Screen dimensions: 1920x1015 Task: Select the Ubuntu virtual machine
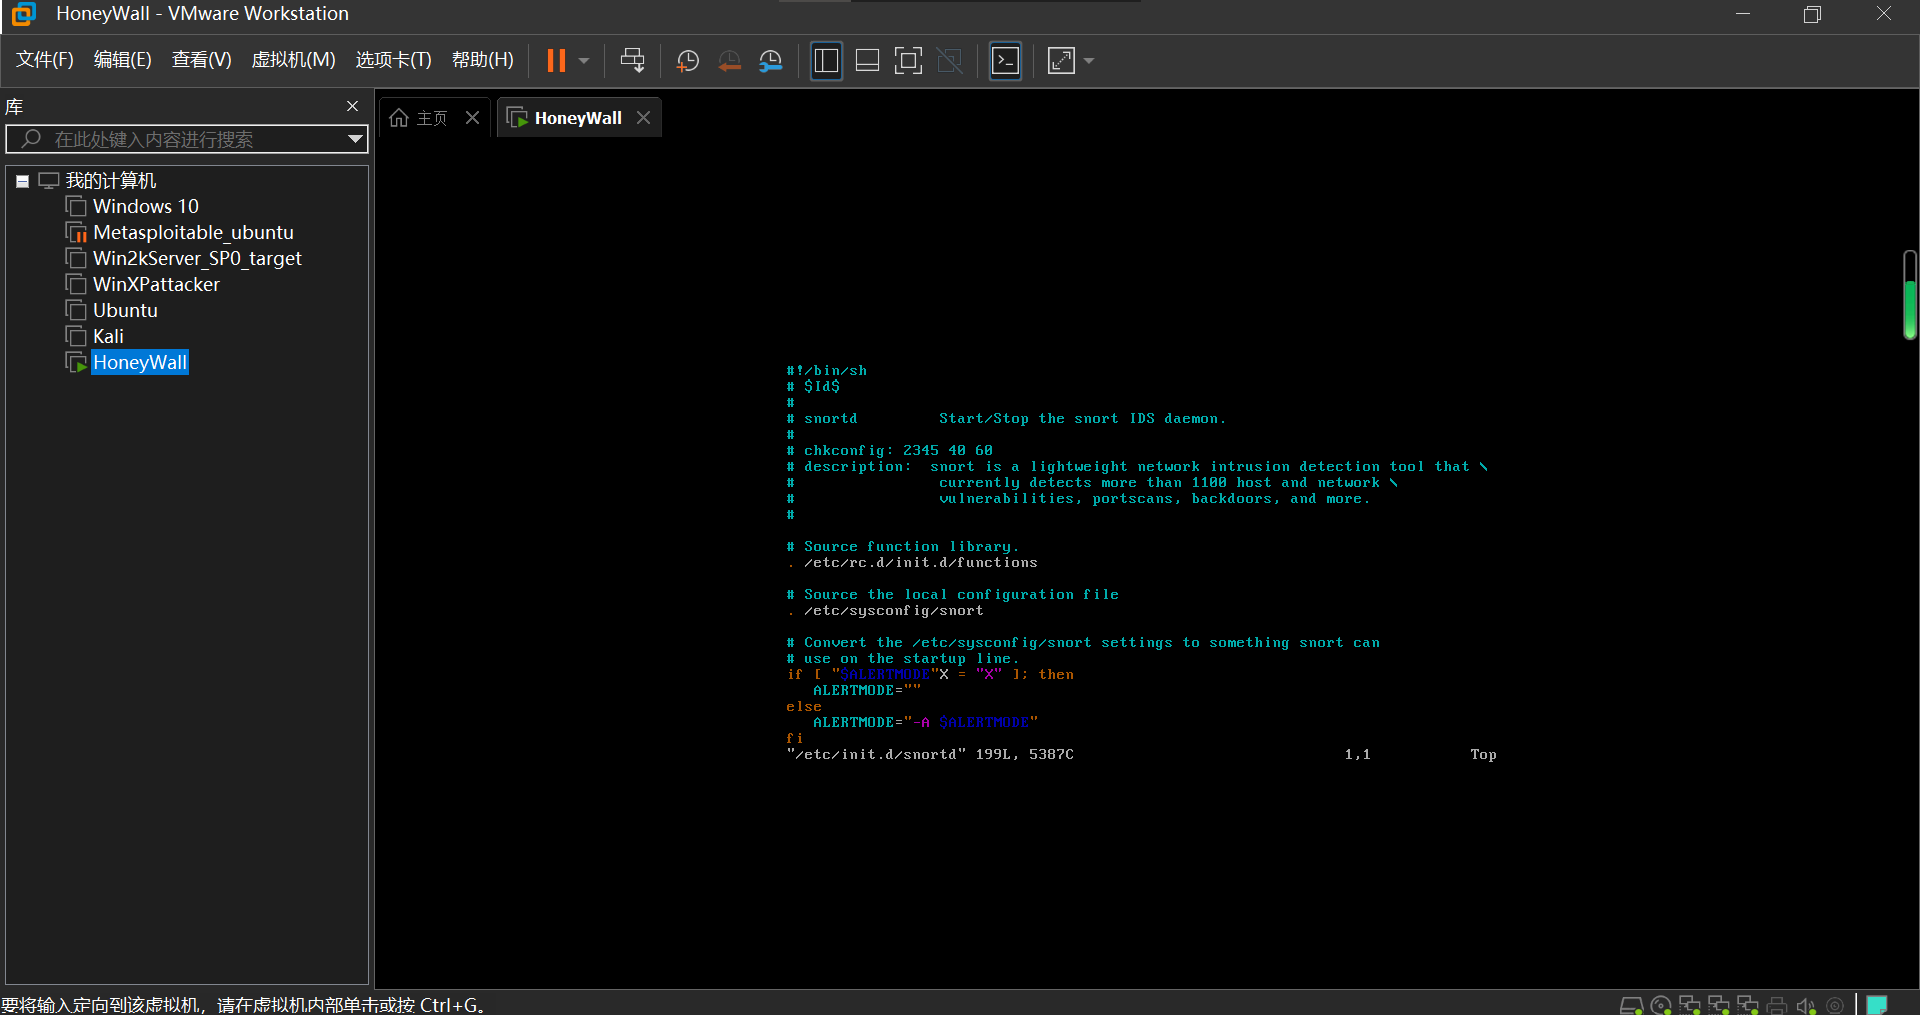(125, 311)
